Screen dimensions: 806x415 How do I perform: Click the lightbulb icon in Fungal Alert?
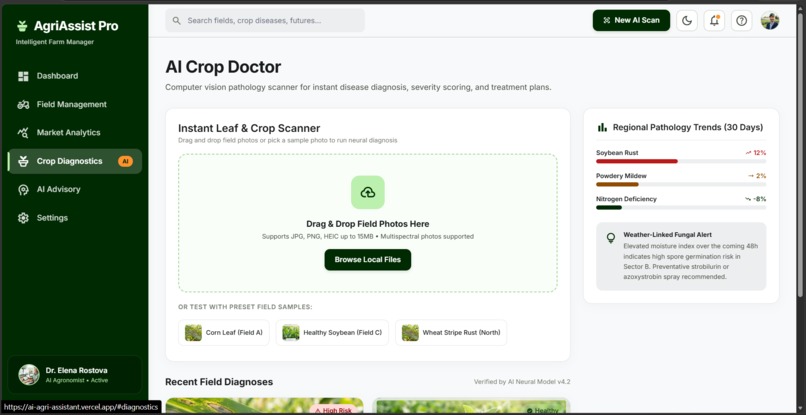tap(611, 238)
